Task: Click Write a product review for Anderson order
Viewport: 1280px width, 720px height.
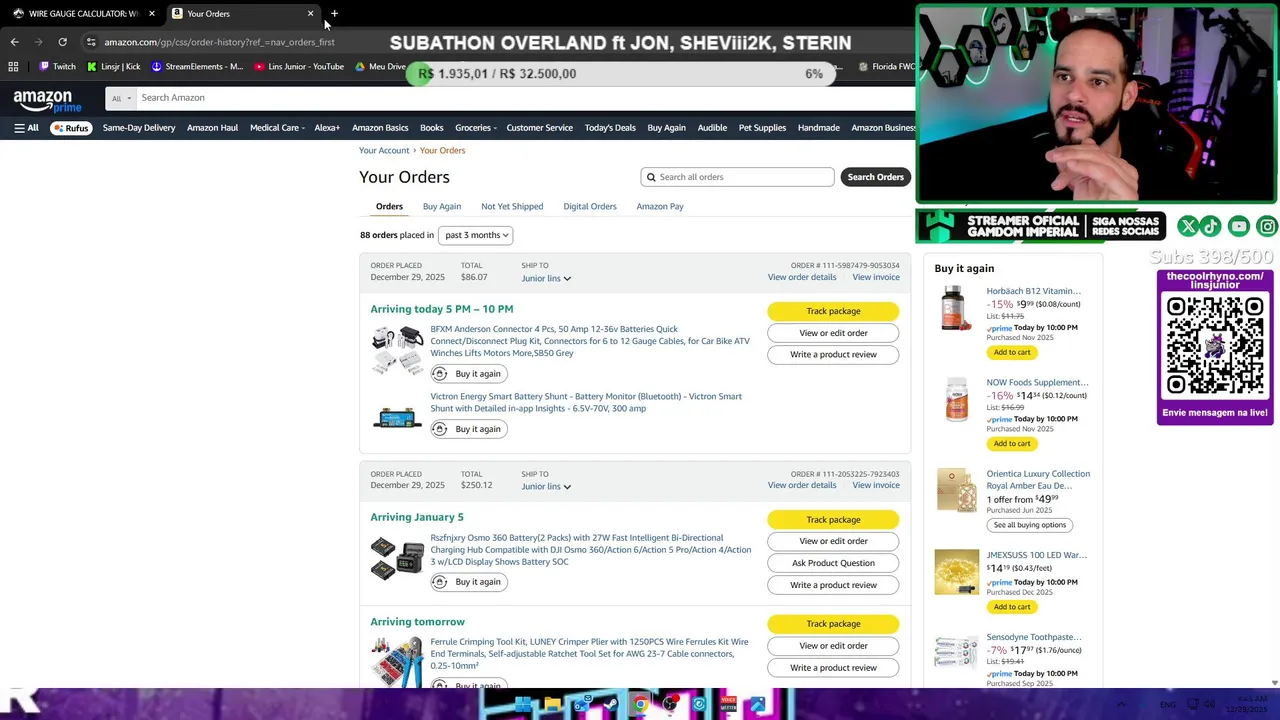Action: tap(833, 355)
